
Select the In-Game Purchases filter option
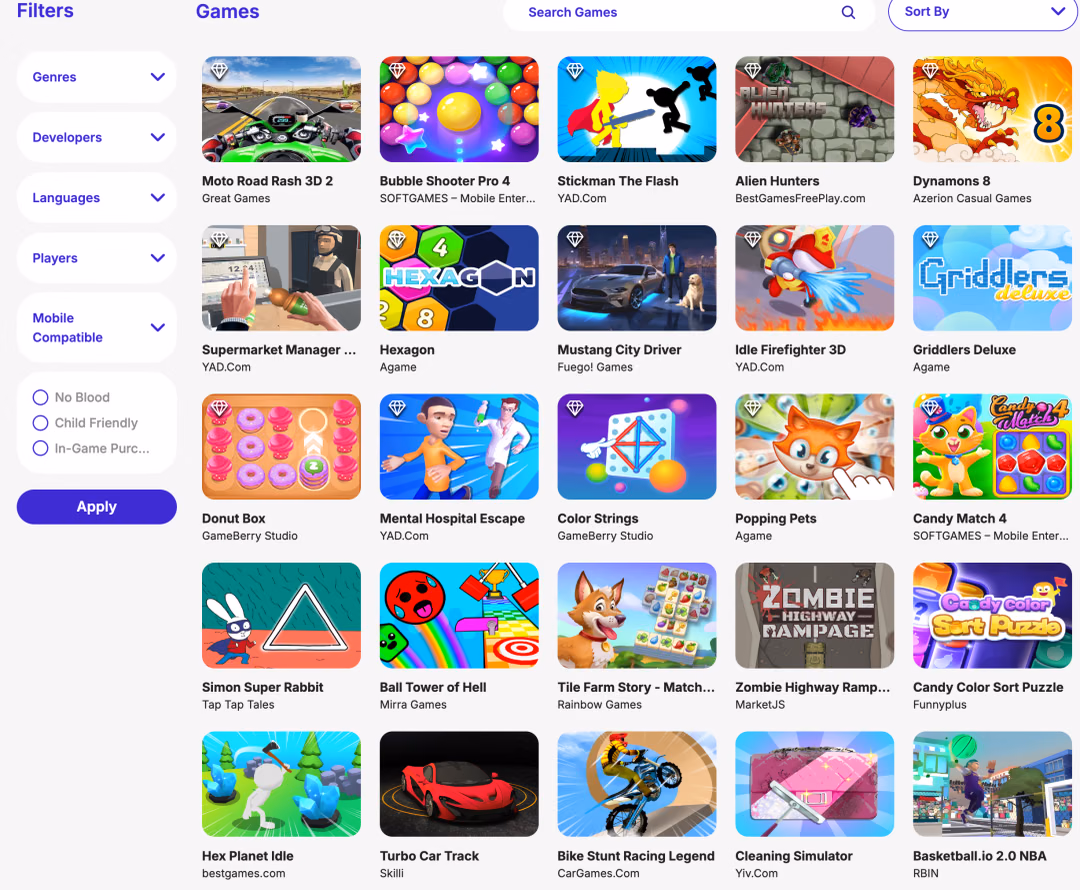pos(41,448)
